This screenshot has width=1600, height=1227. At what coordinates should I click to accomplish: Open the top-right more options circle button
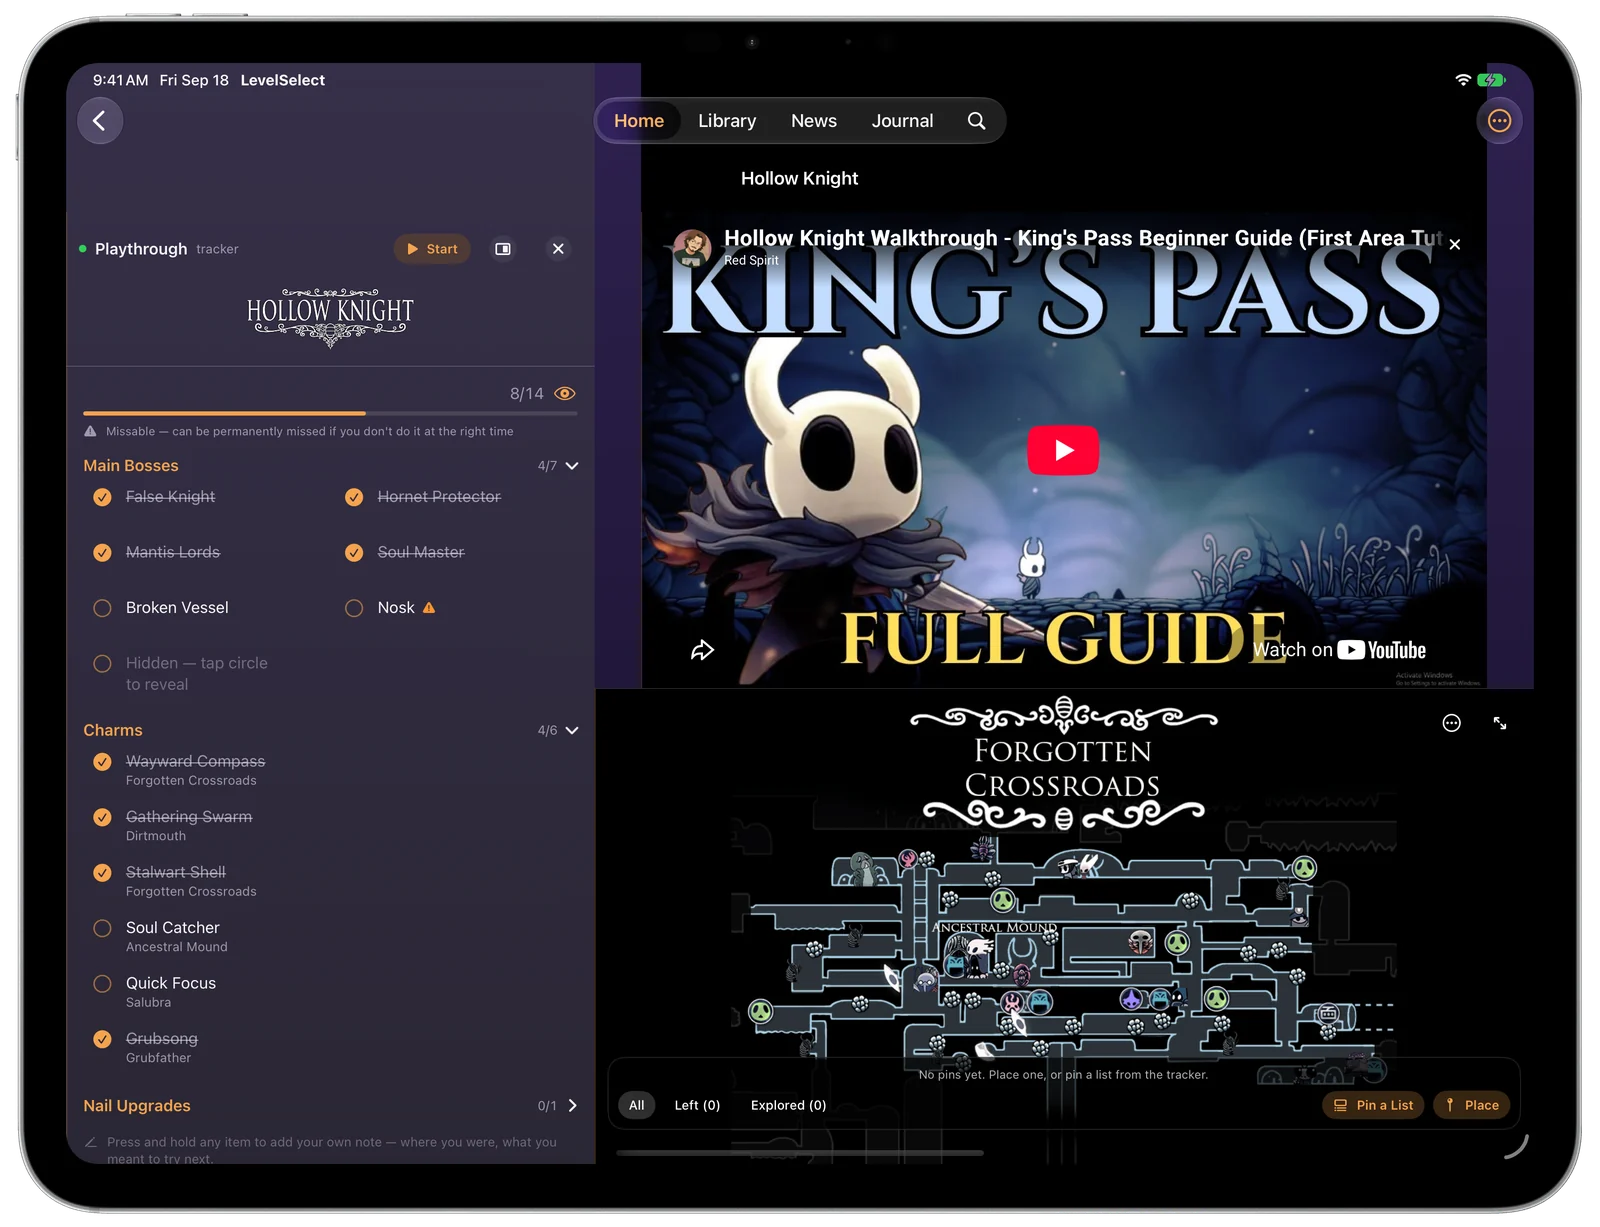[1499, 121]
